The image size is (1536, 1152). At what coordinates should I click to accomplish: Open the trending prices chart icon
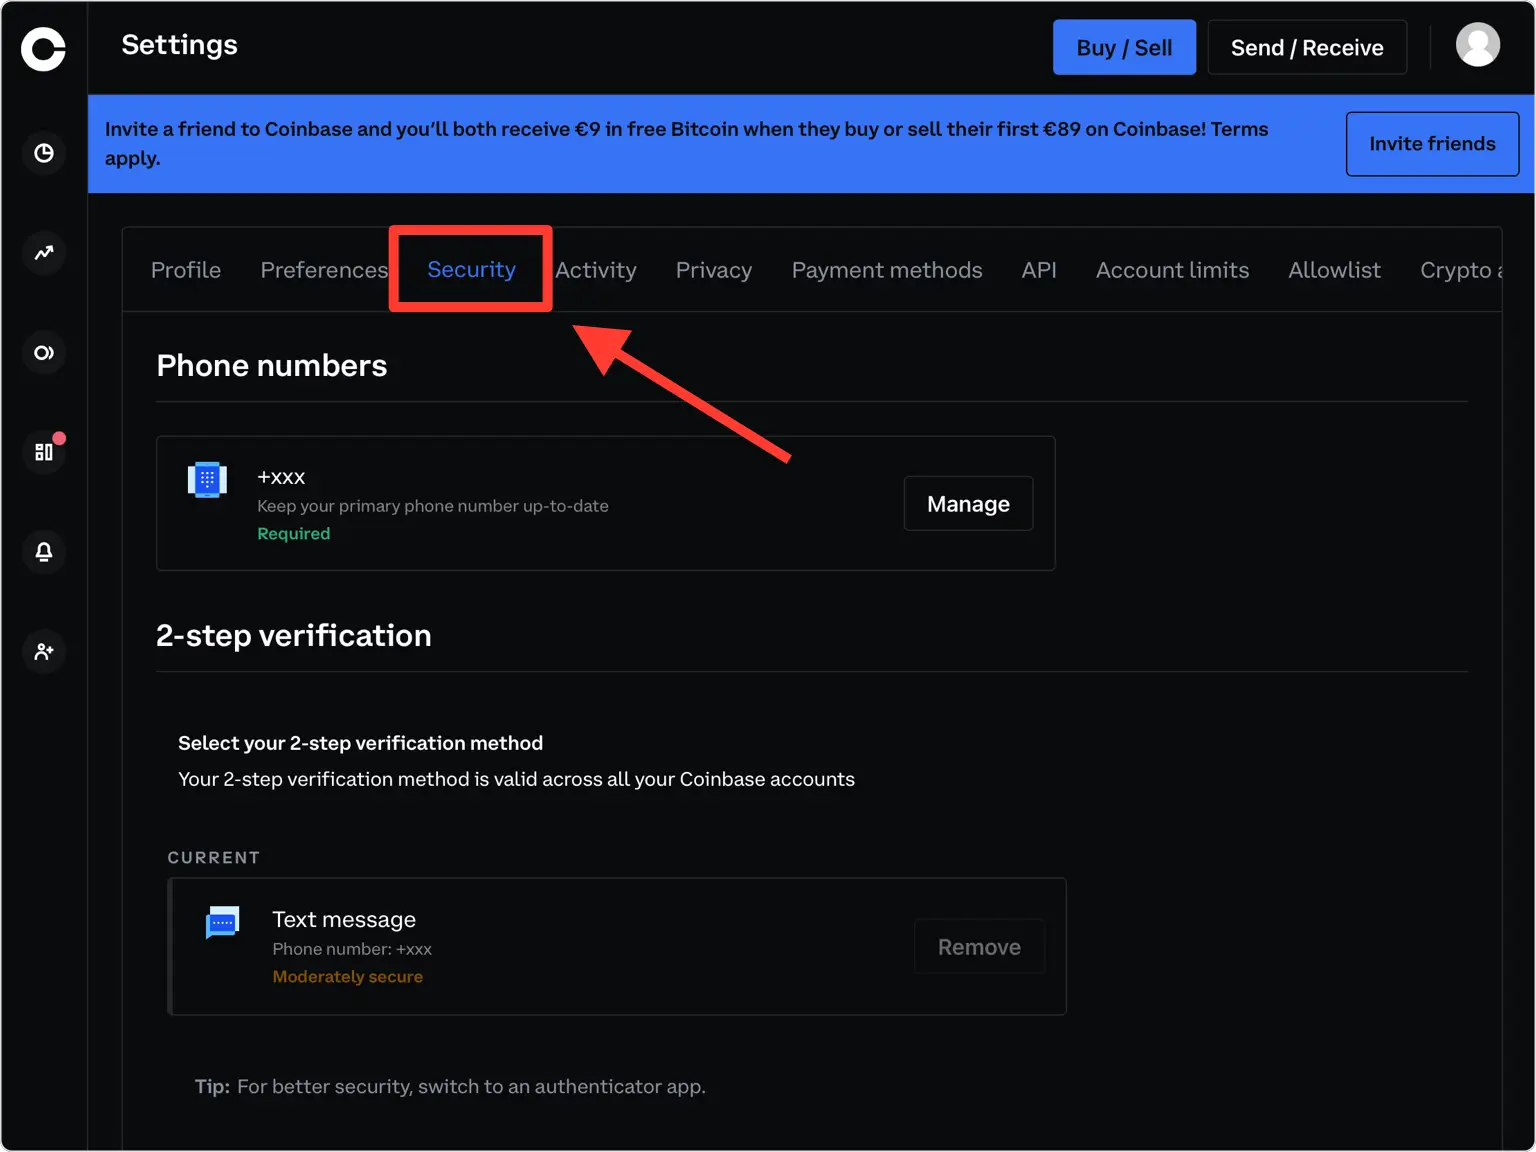[44, 253]
